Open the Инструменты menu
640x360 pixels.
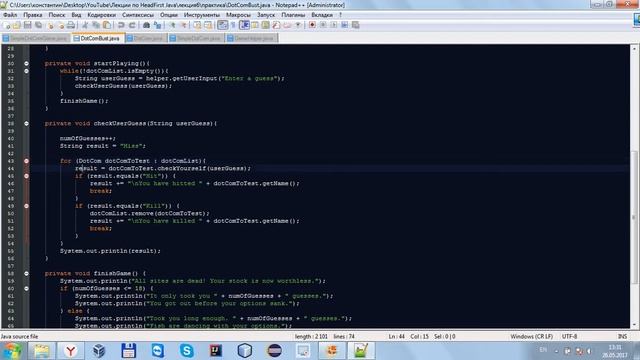202,15
